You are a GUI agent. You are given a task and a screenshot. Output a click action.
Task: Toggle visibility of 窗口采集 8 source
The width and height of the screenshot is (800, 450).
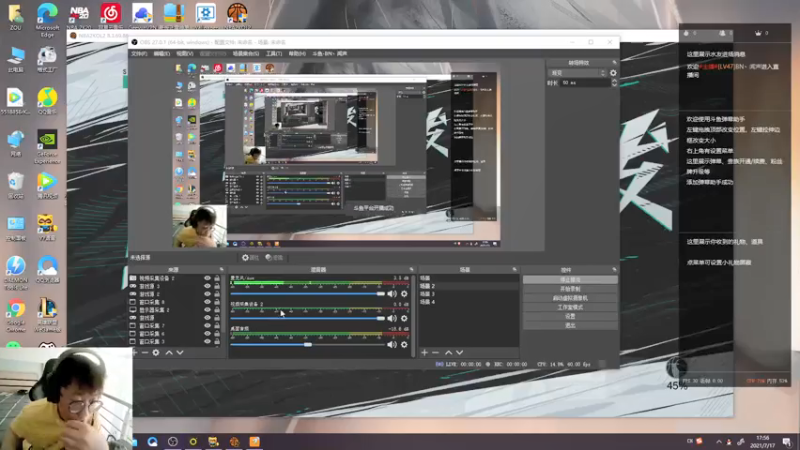point(207,302)
